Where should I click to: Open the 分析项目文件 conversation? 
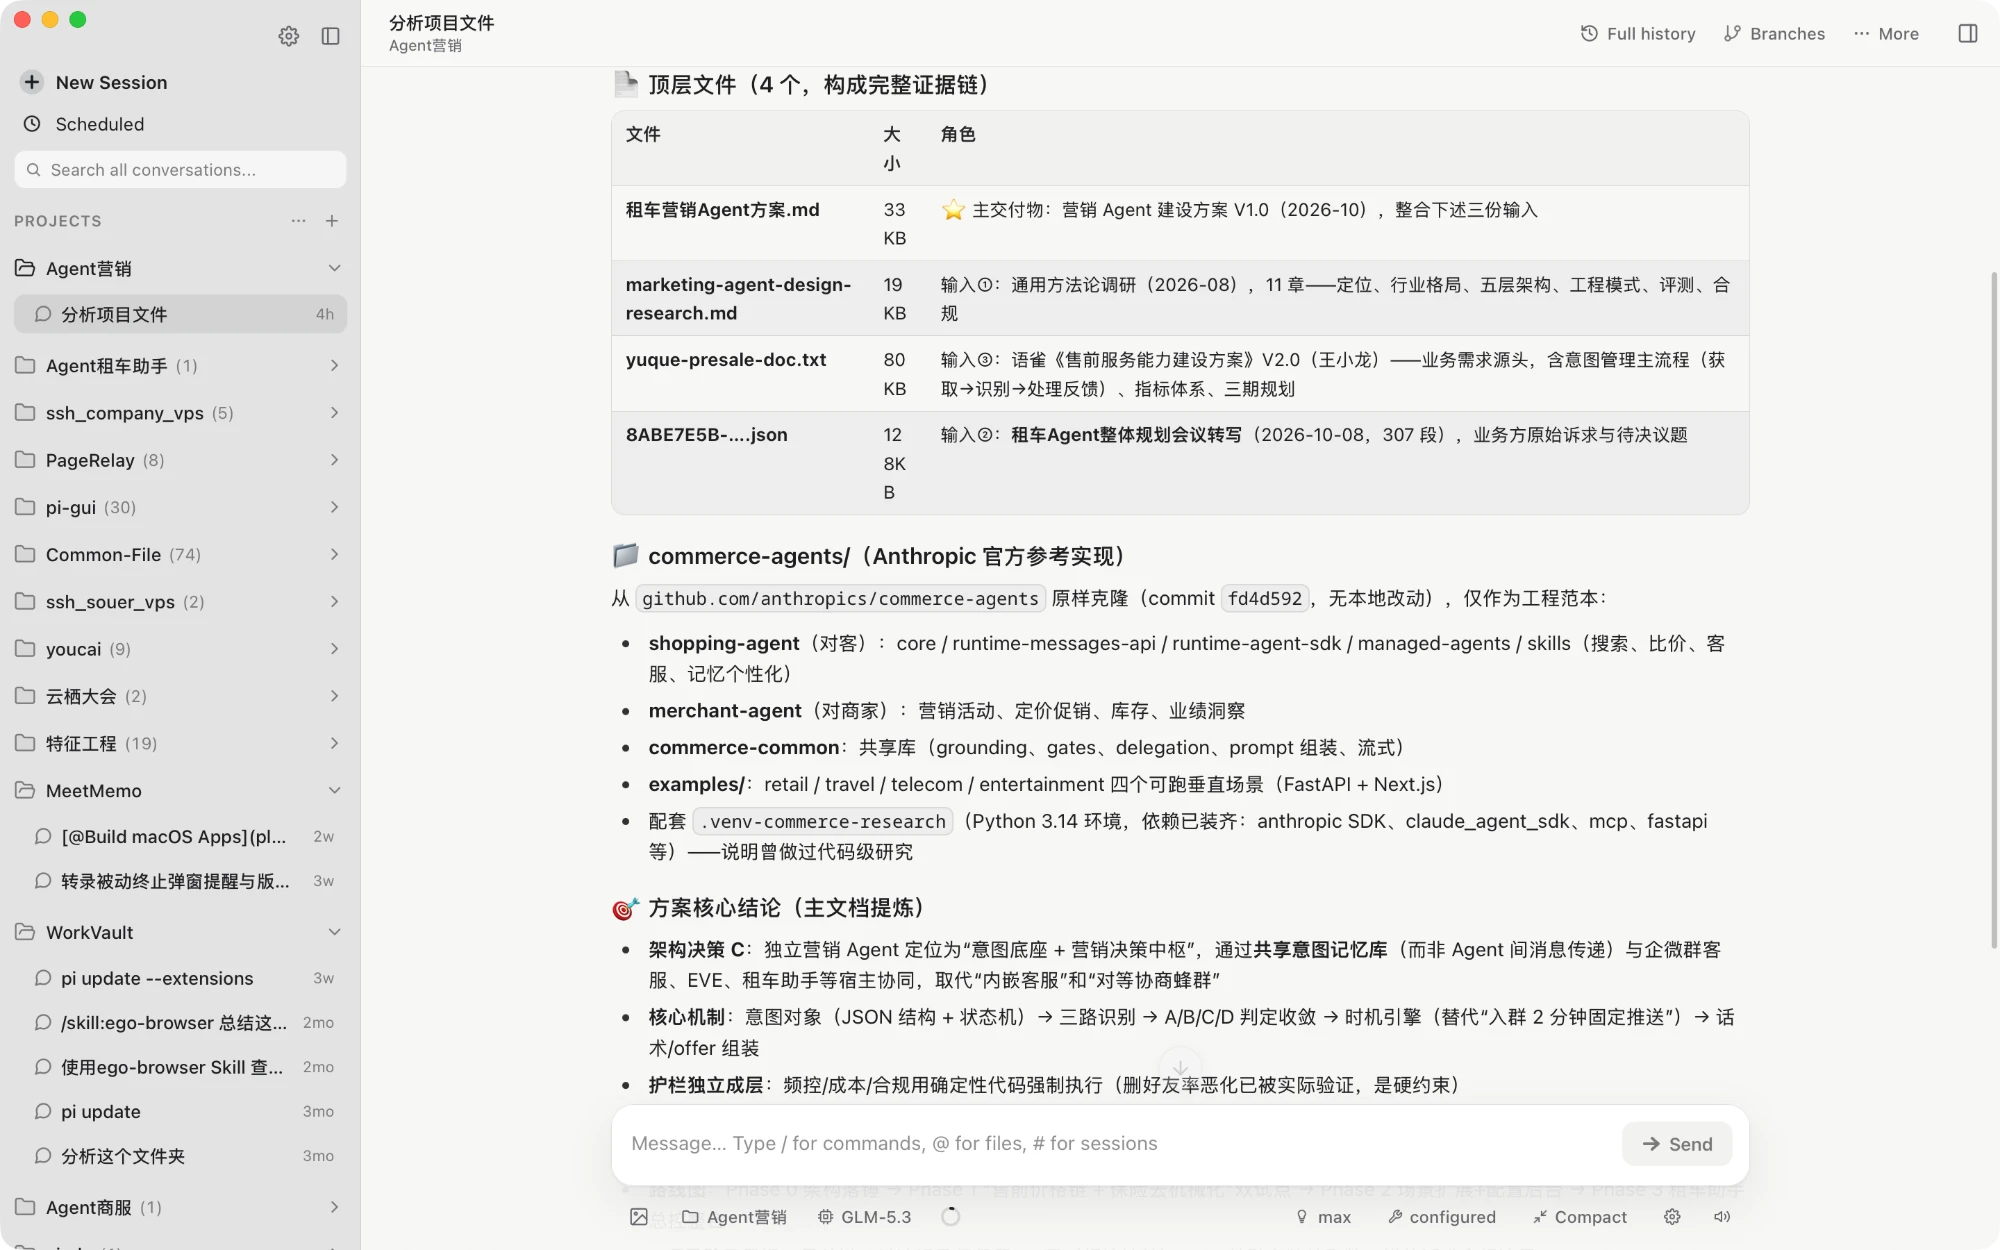[180, 314]
